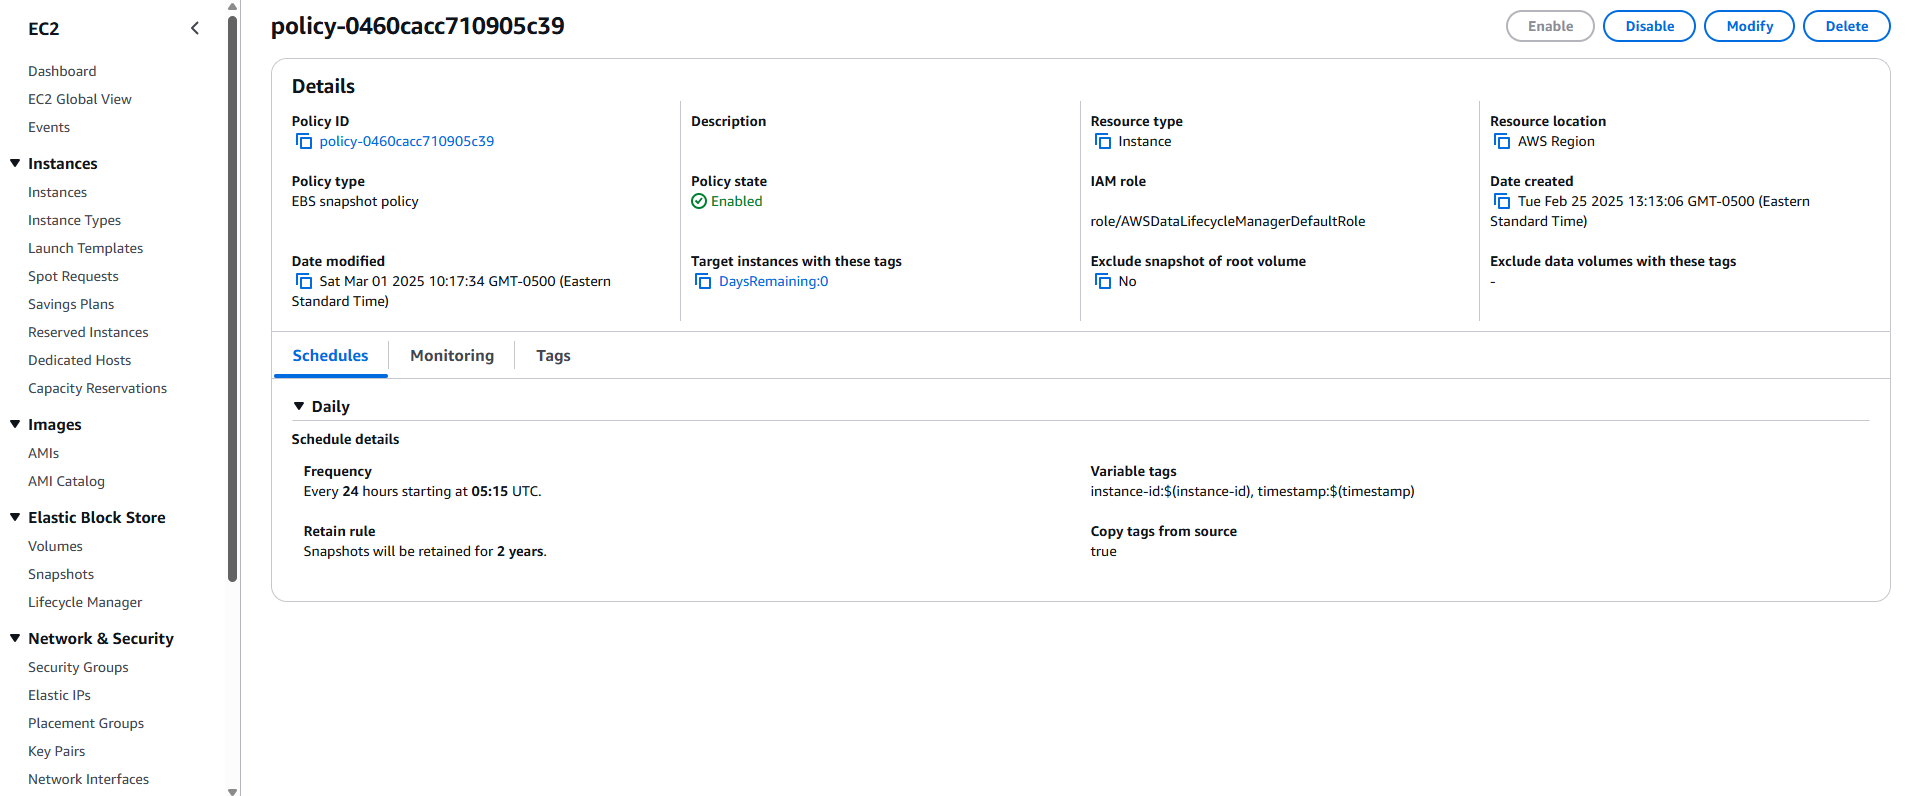Collapse the Images sidebar group
This screenshot has width=1917, height=796.
[x=15, y=424]
